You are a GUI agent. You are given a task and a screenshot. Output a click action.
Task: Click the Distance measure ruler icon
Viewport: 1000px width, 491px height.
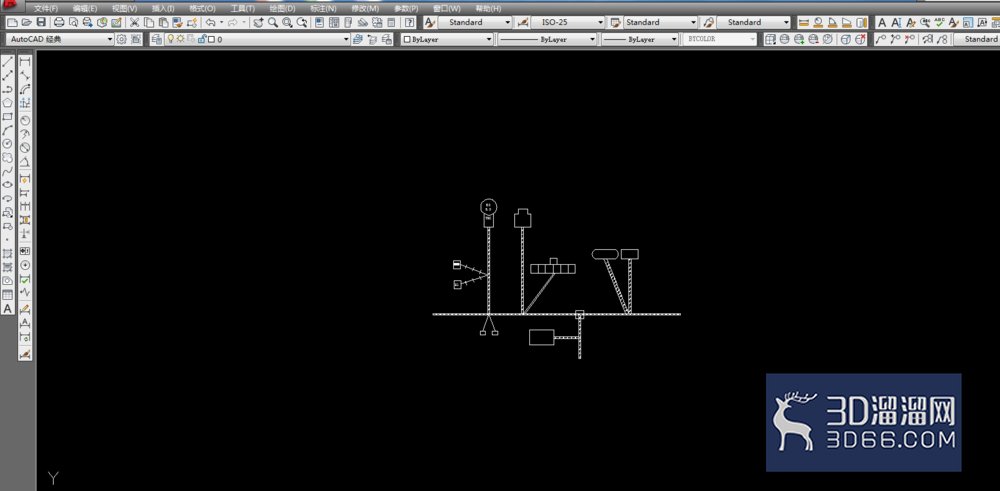pyautogui.click(x=804, y=22)
